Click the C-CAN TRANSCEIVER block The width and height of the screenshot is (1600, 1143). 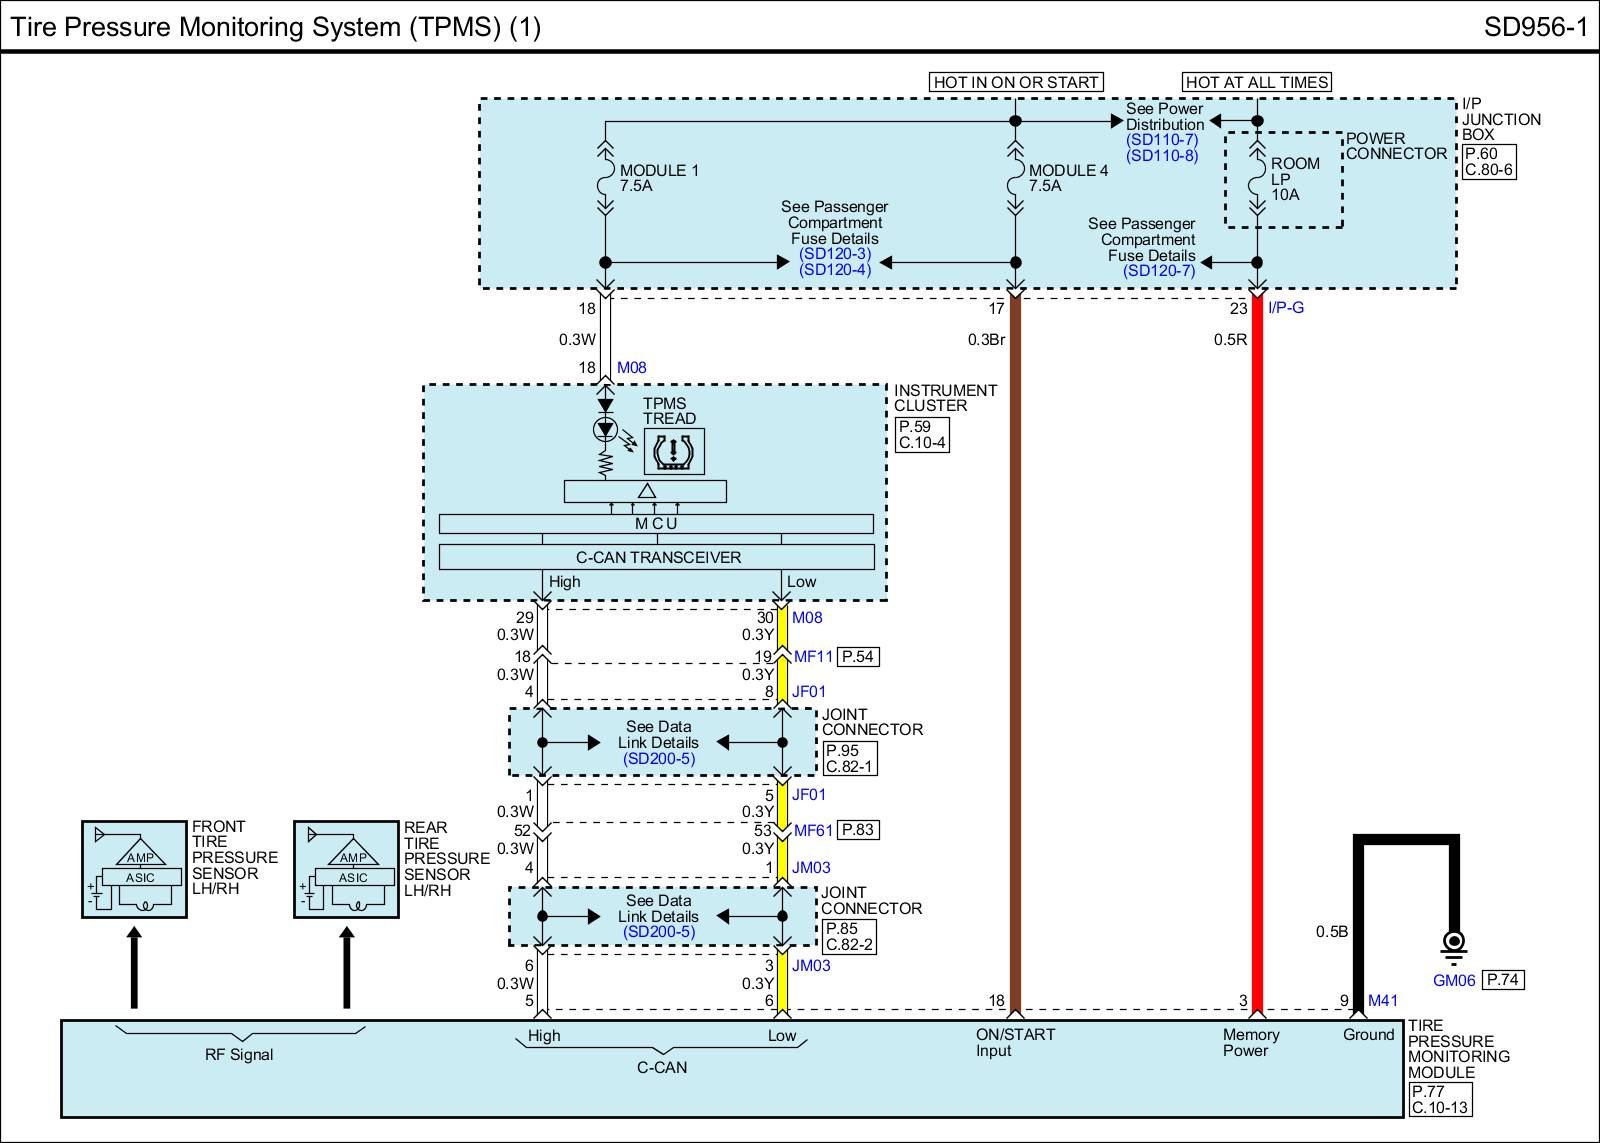point(657,557)
